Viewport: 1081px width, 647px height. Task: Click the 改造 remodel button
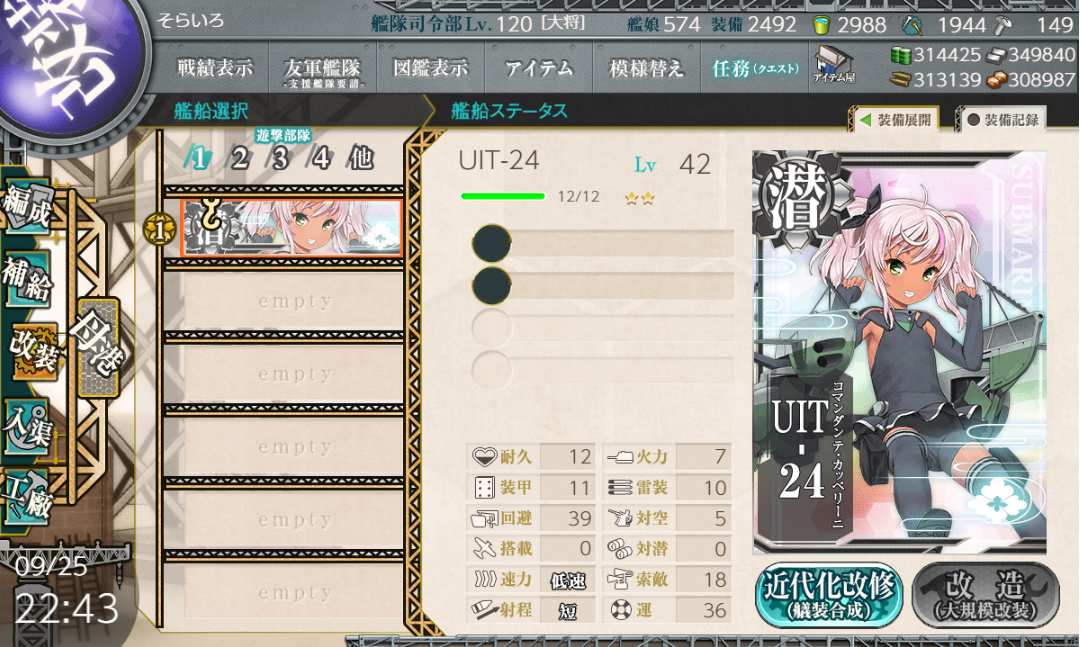[x=986, y=595]
